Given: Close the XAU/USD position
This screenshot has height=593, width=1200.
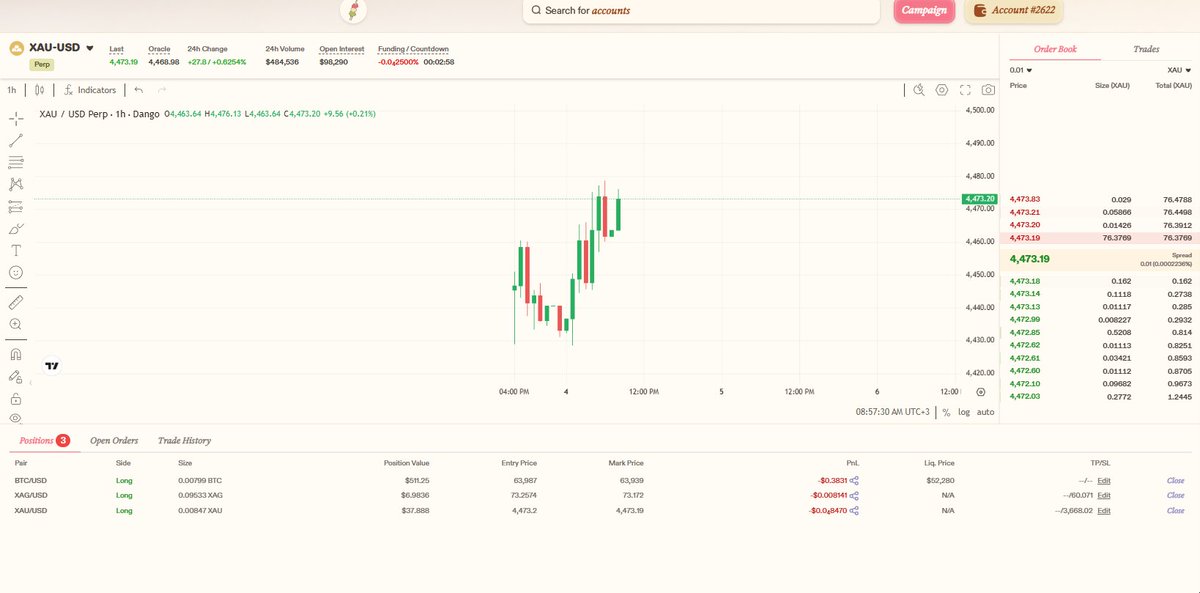Looking at the screenshot, I should tap(1175, 511).
